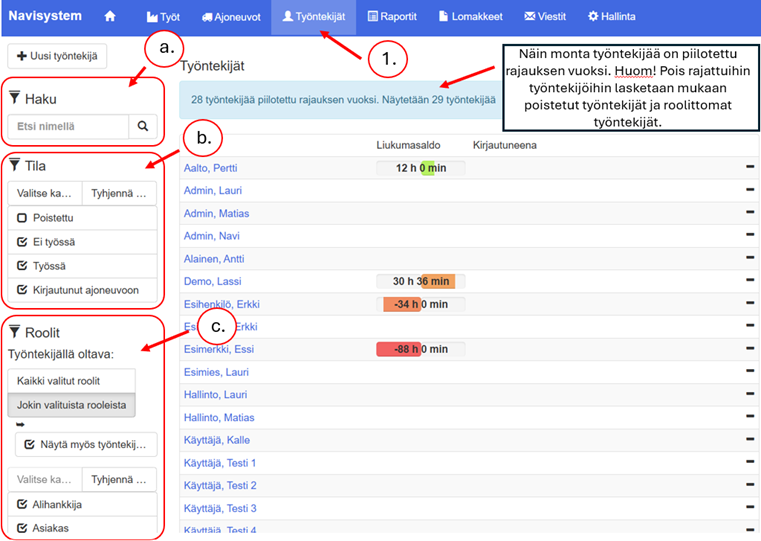
Task: Click minus icon on Demo, Lassi row
Action: [749, 282]
